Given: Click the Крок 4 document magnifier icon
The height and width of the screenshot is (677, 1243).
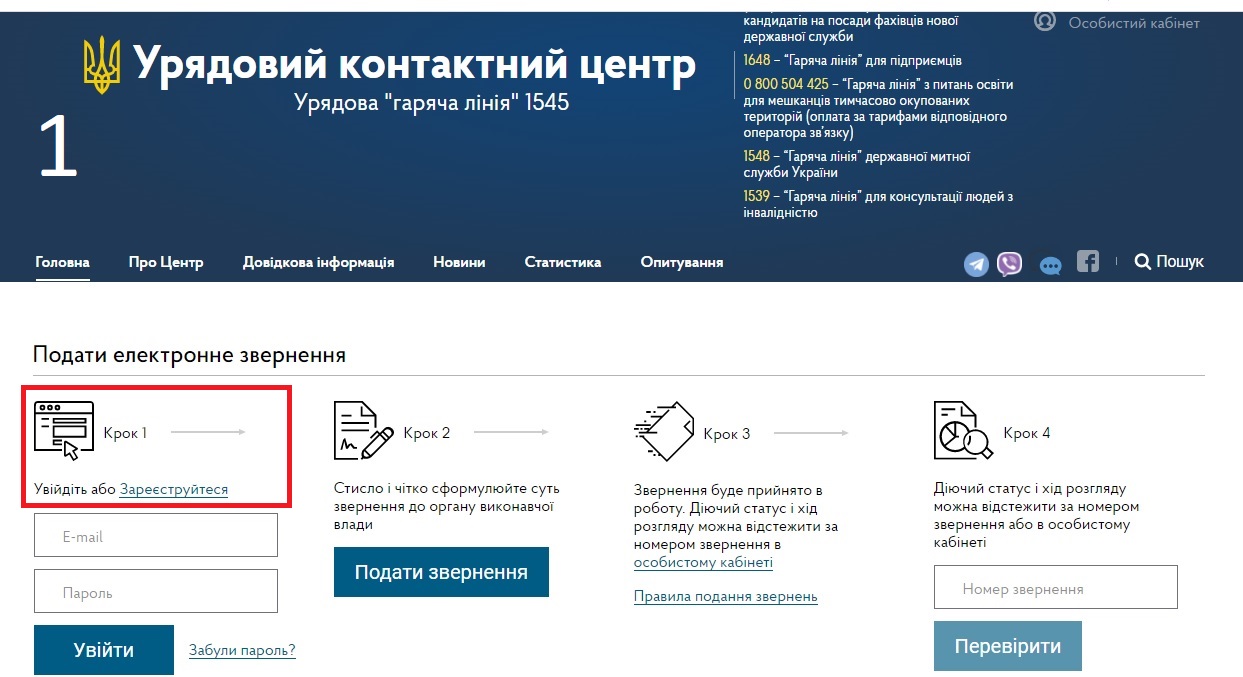Looking at the screenshot, I should click(962, 431).
